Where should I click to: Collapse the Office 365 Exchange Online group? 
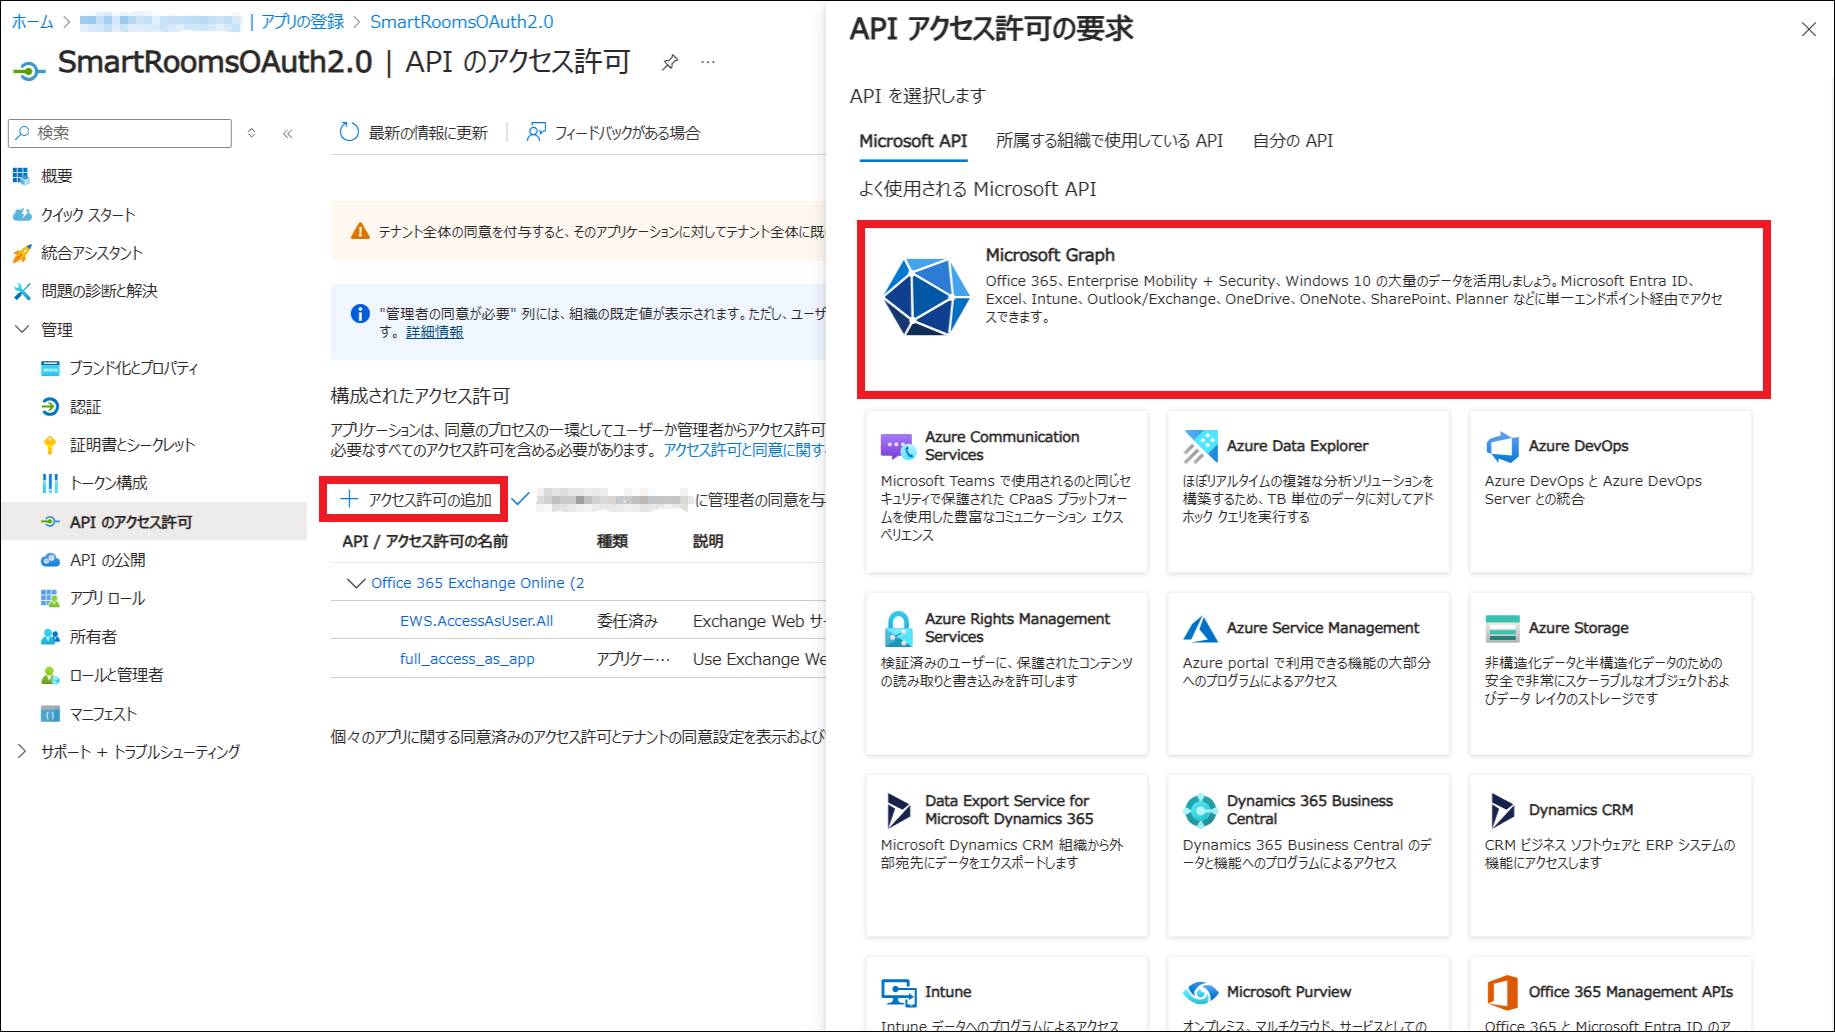(355, 583)
